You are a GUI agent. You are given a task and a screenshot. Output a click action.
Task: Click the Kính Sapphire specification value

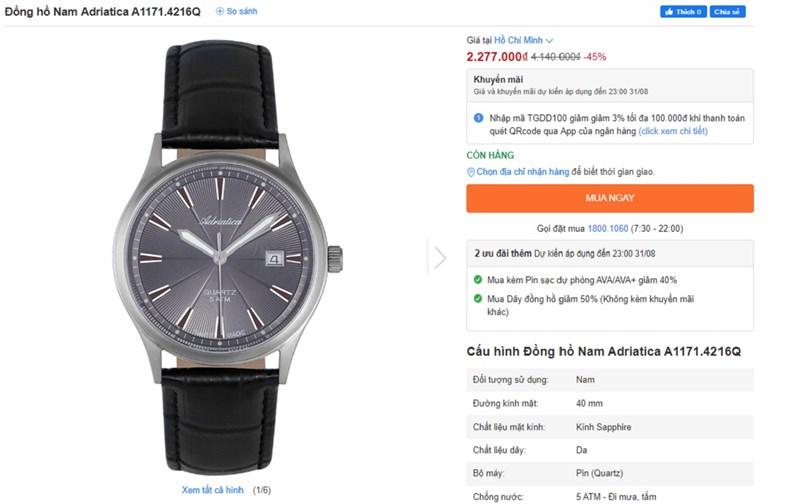click(x=603, y=427)
